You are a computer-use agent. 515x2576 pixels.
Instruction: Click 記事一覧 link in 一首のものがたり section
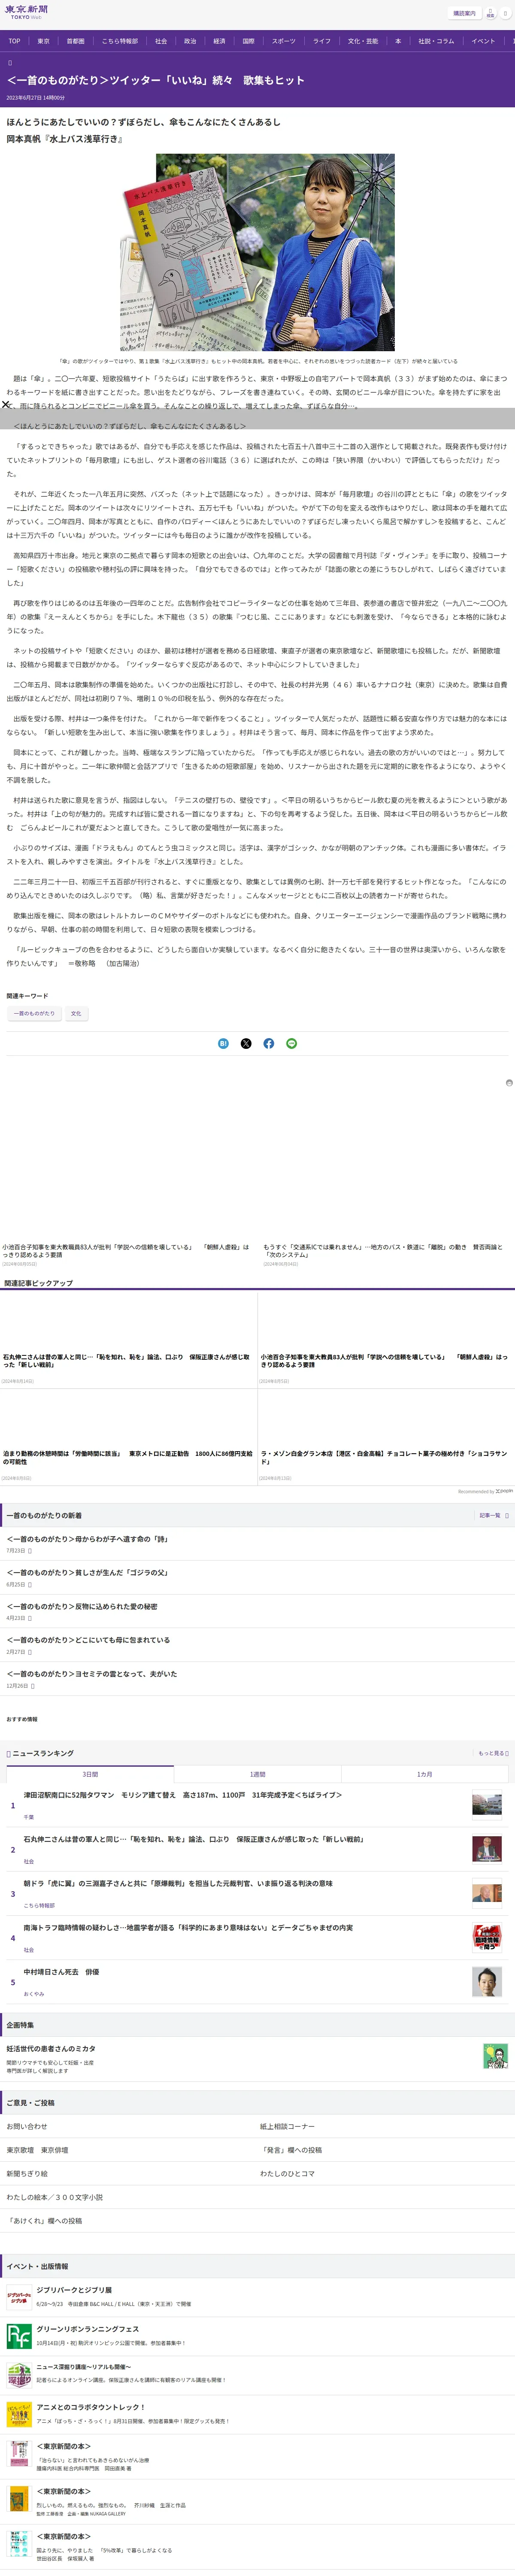(493, 1515)
